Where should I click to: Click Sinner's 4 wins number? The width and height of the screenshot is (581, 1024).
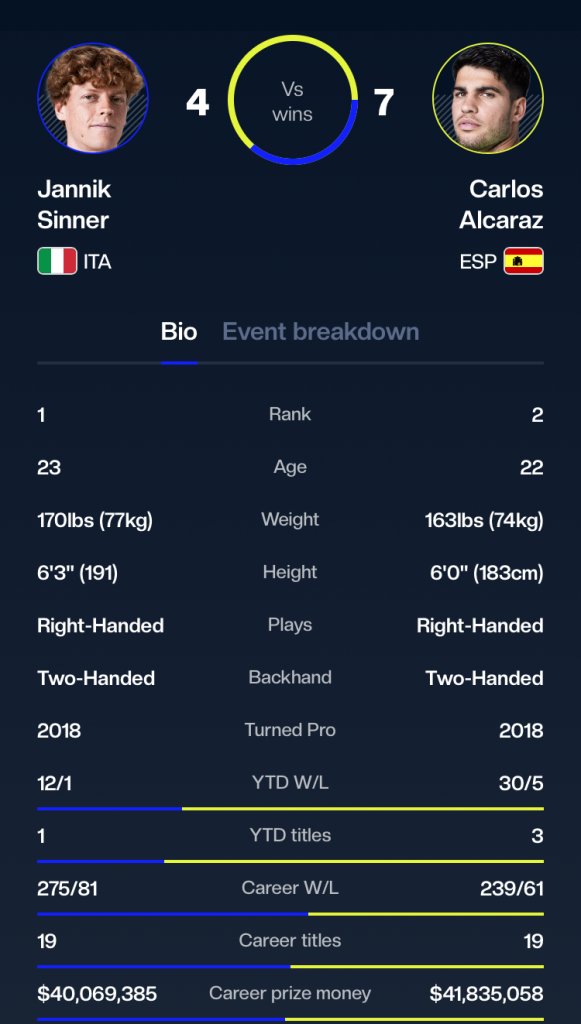point(197,102)
